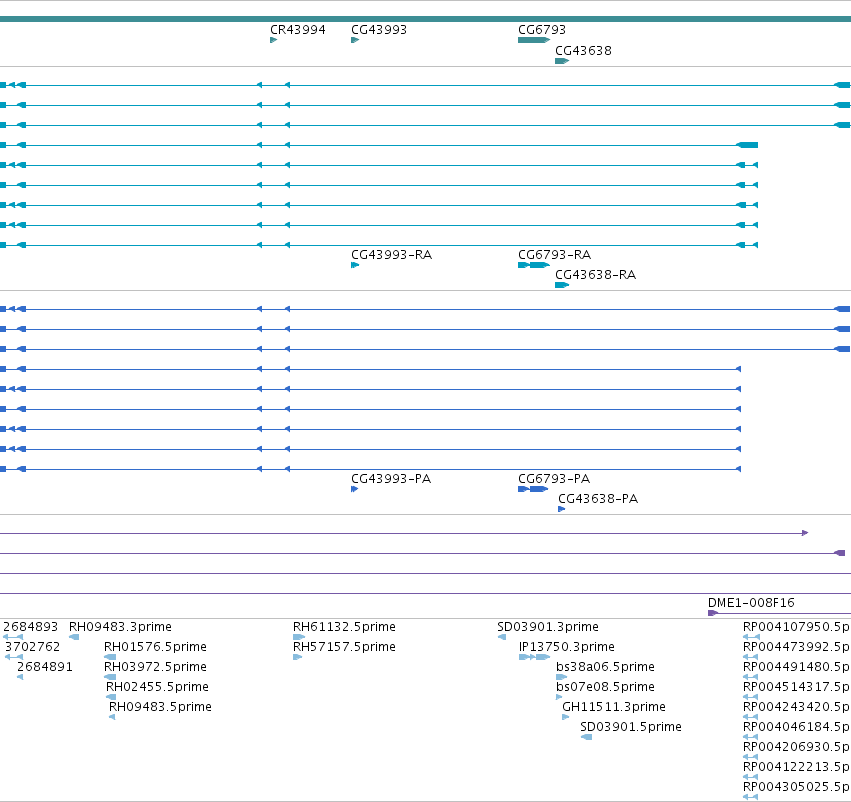Viewport: 851px width, 802px height.
Task: Select RP004514317.5p read label
Action: pyautogui.click(x=796, y=688)
